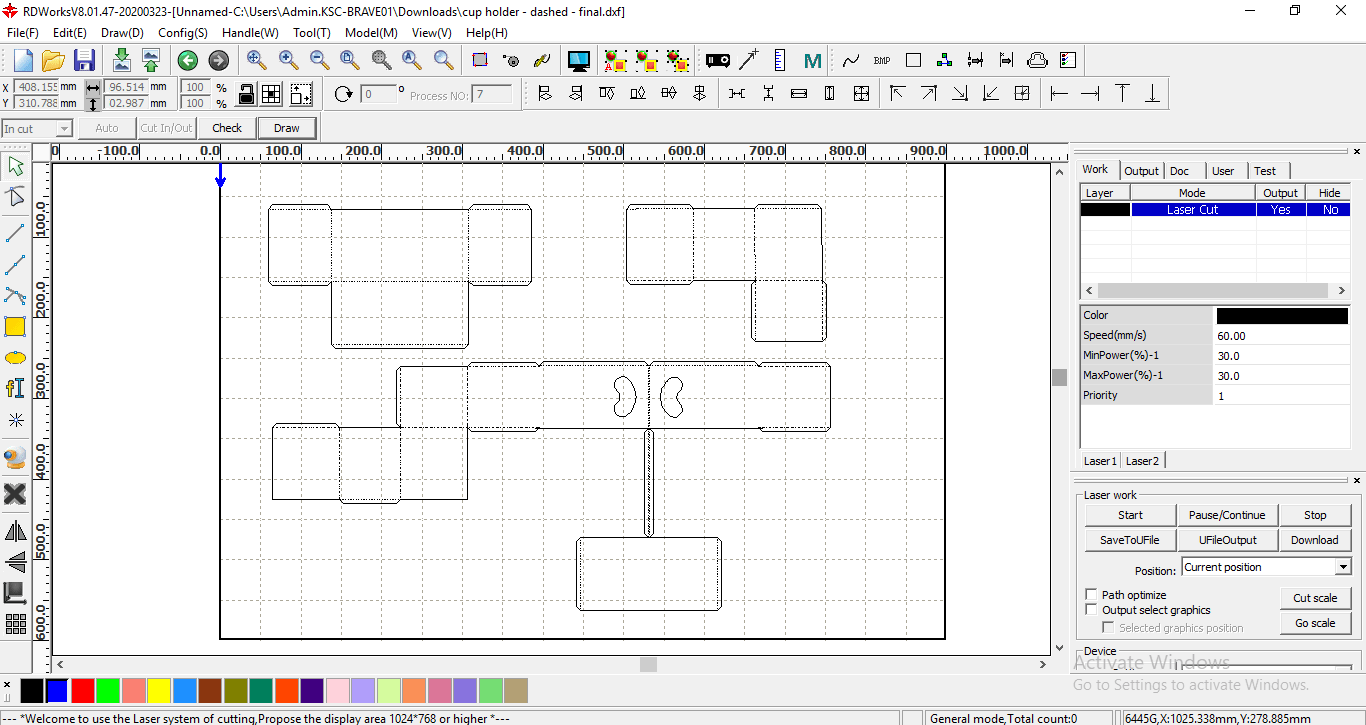Open the Config(S) menu
1366x725 pixels.
pyautogui.click(x=183, y=33)
